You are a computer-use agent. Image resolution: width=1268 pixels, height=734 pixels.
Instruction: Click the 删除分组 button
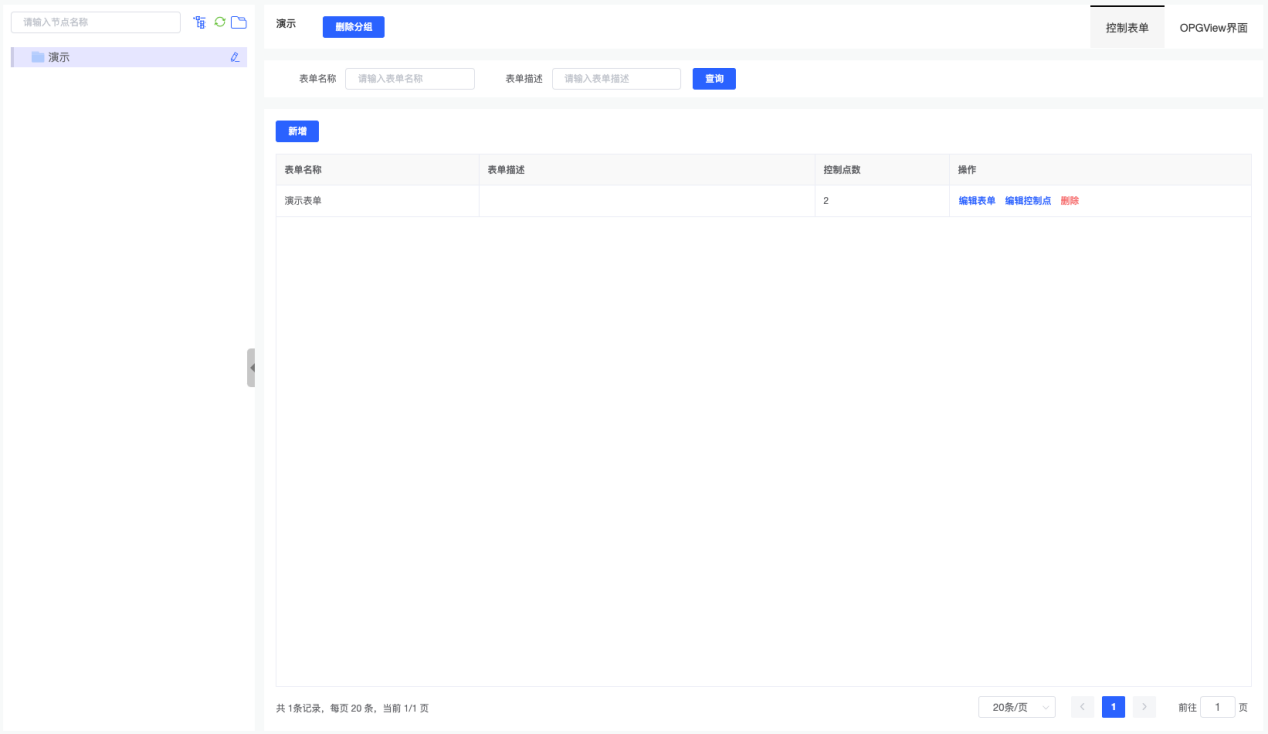pos(353,27)
